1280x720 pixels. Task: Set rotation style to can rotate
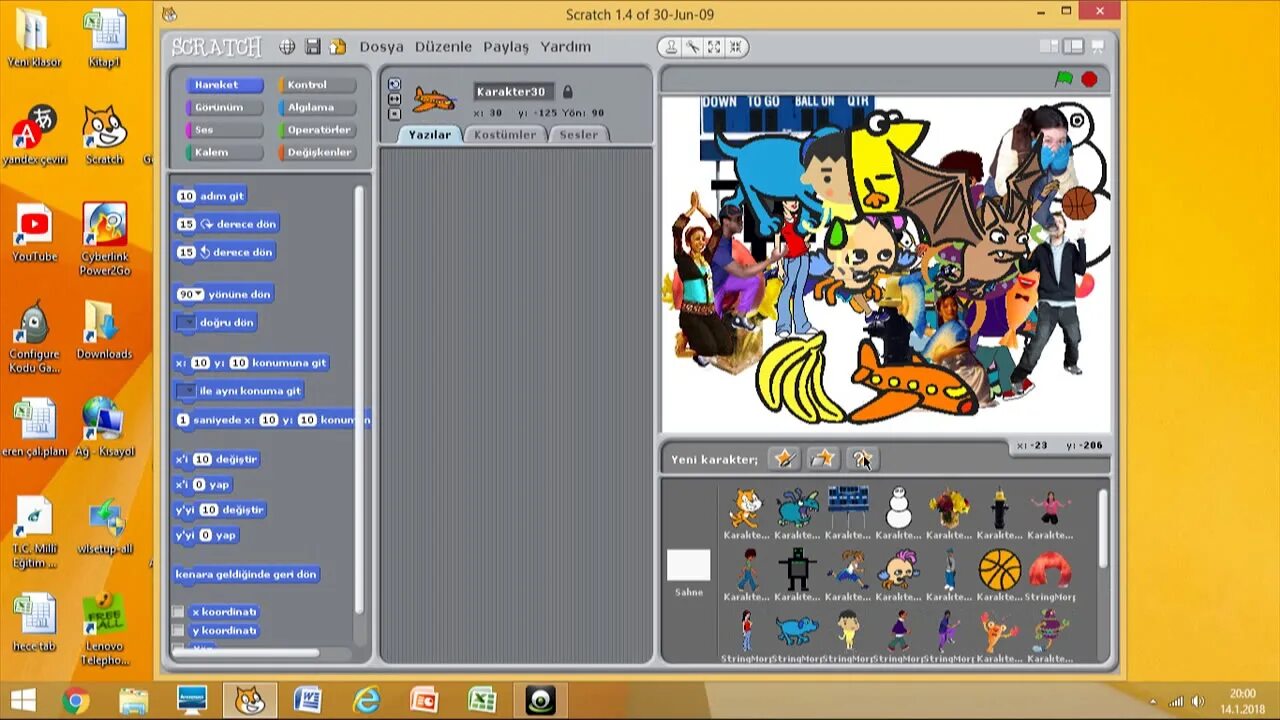(394, 84)
